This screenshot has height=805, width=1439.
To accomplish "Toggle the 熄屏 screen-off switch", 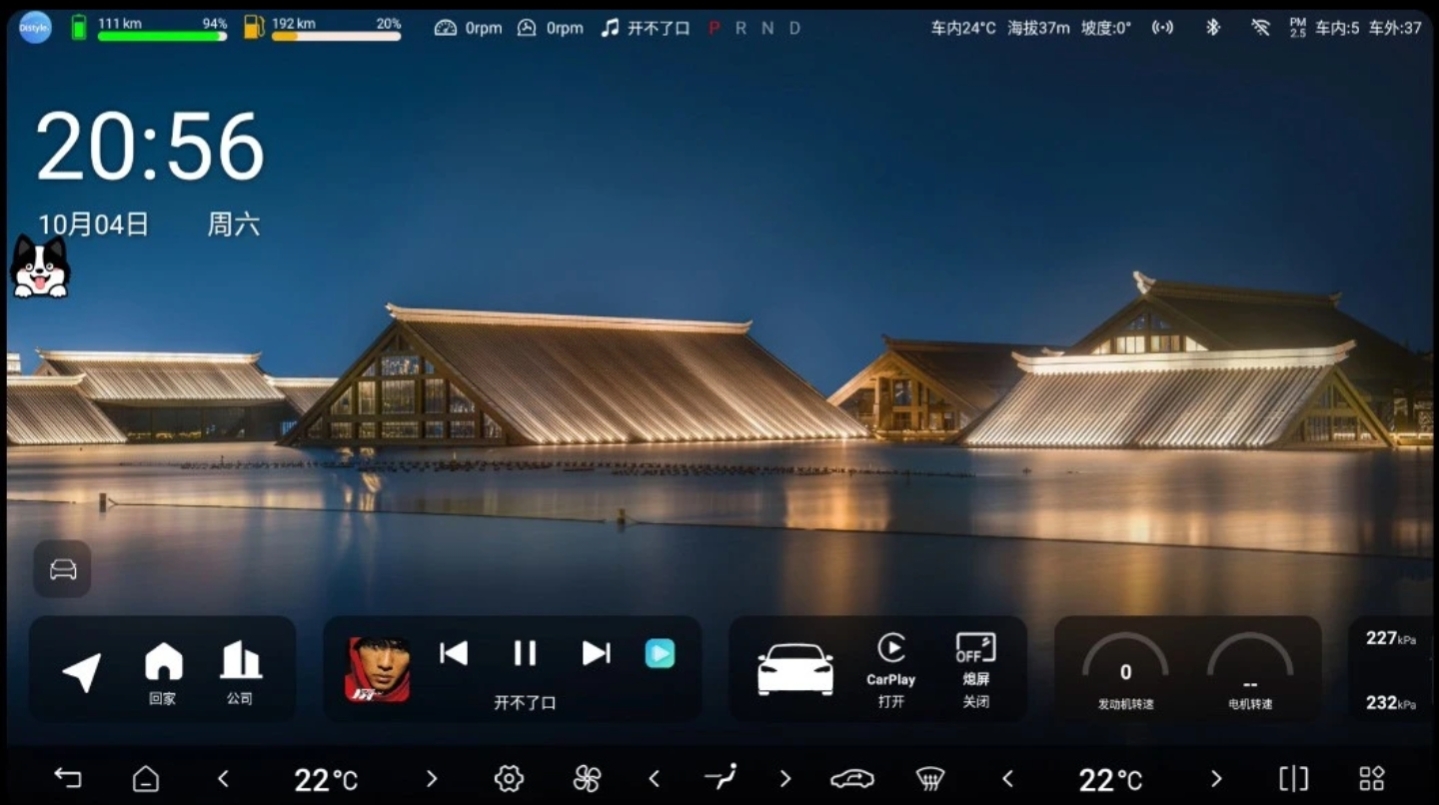I will point(975,670).
